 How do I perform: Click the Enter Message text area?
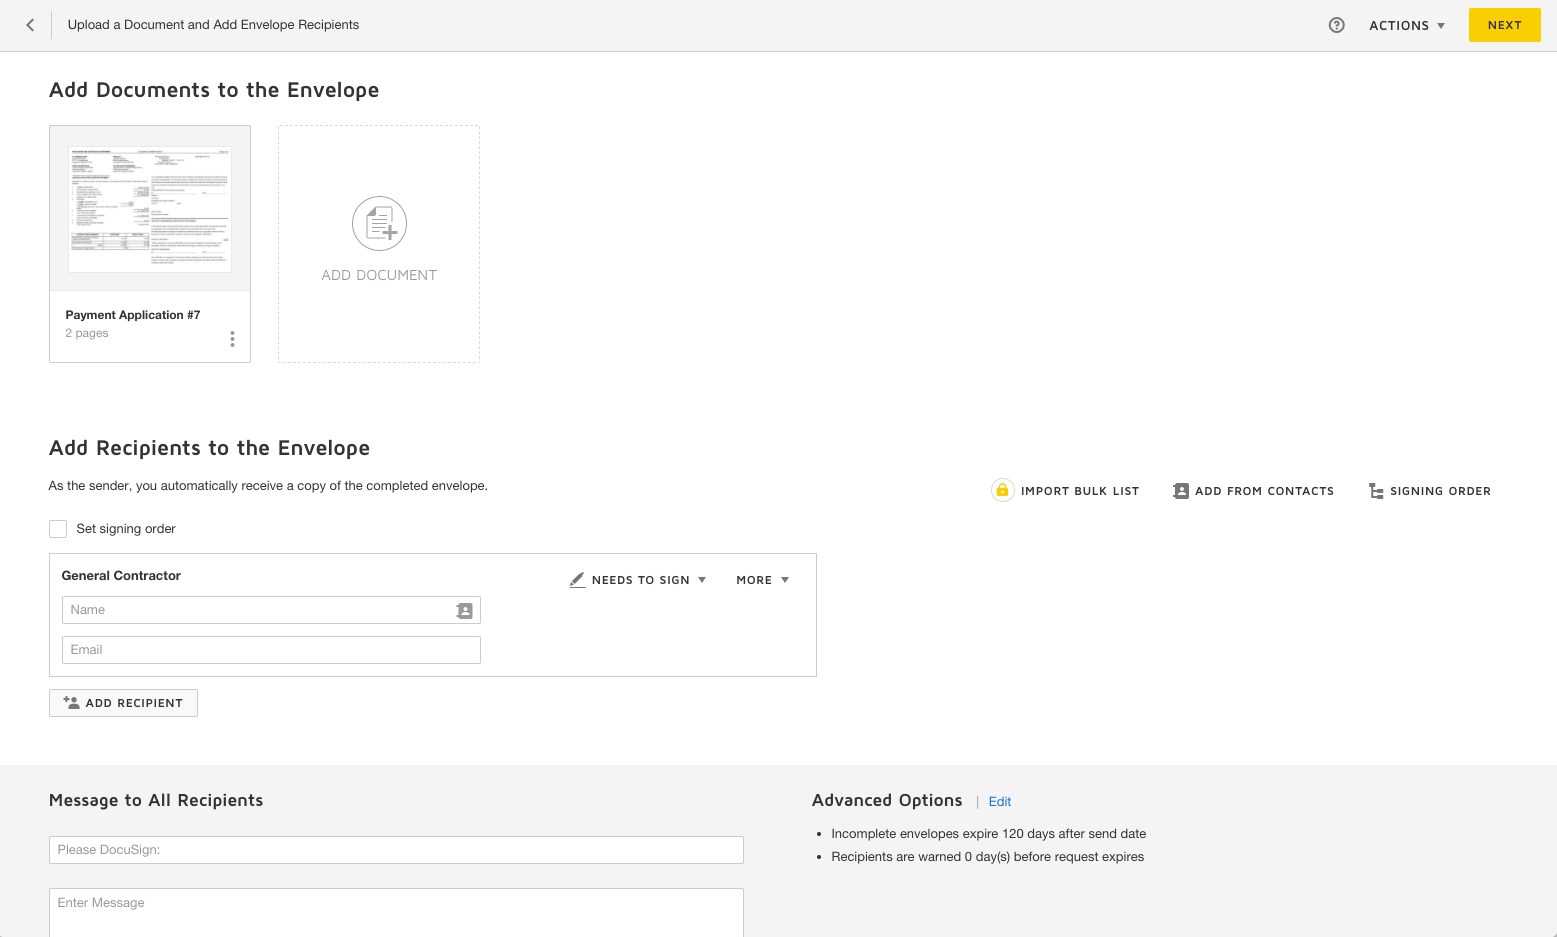(396, 910)
